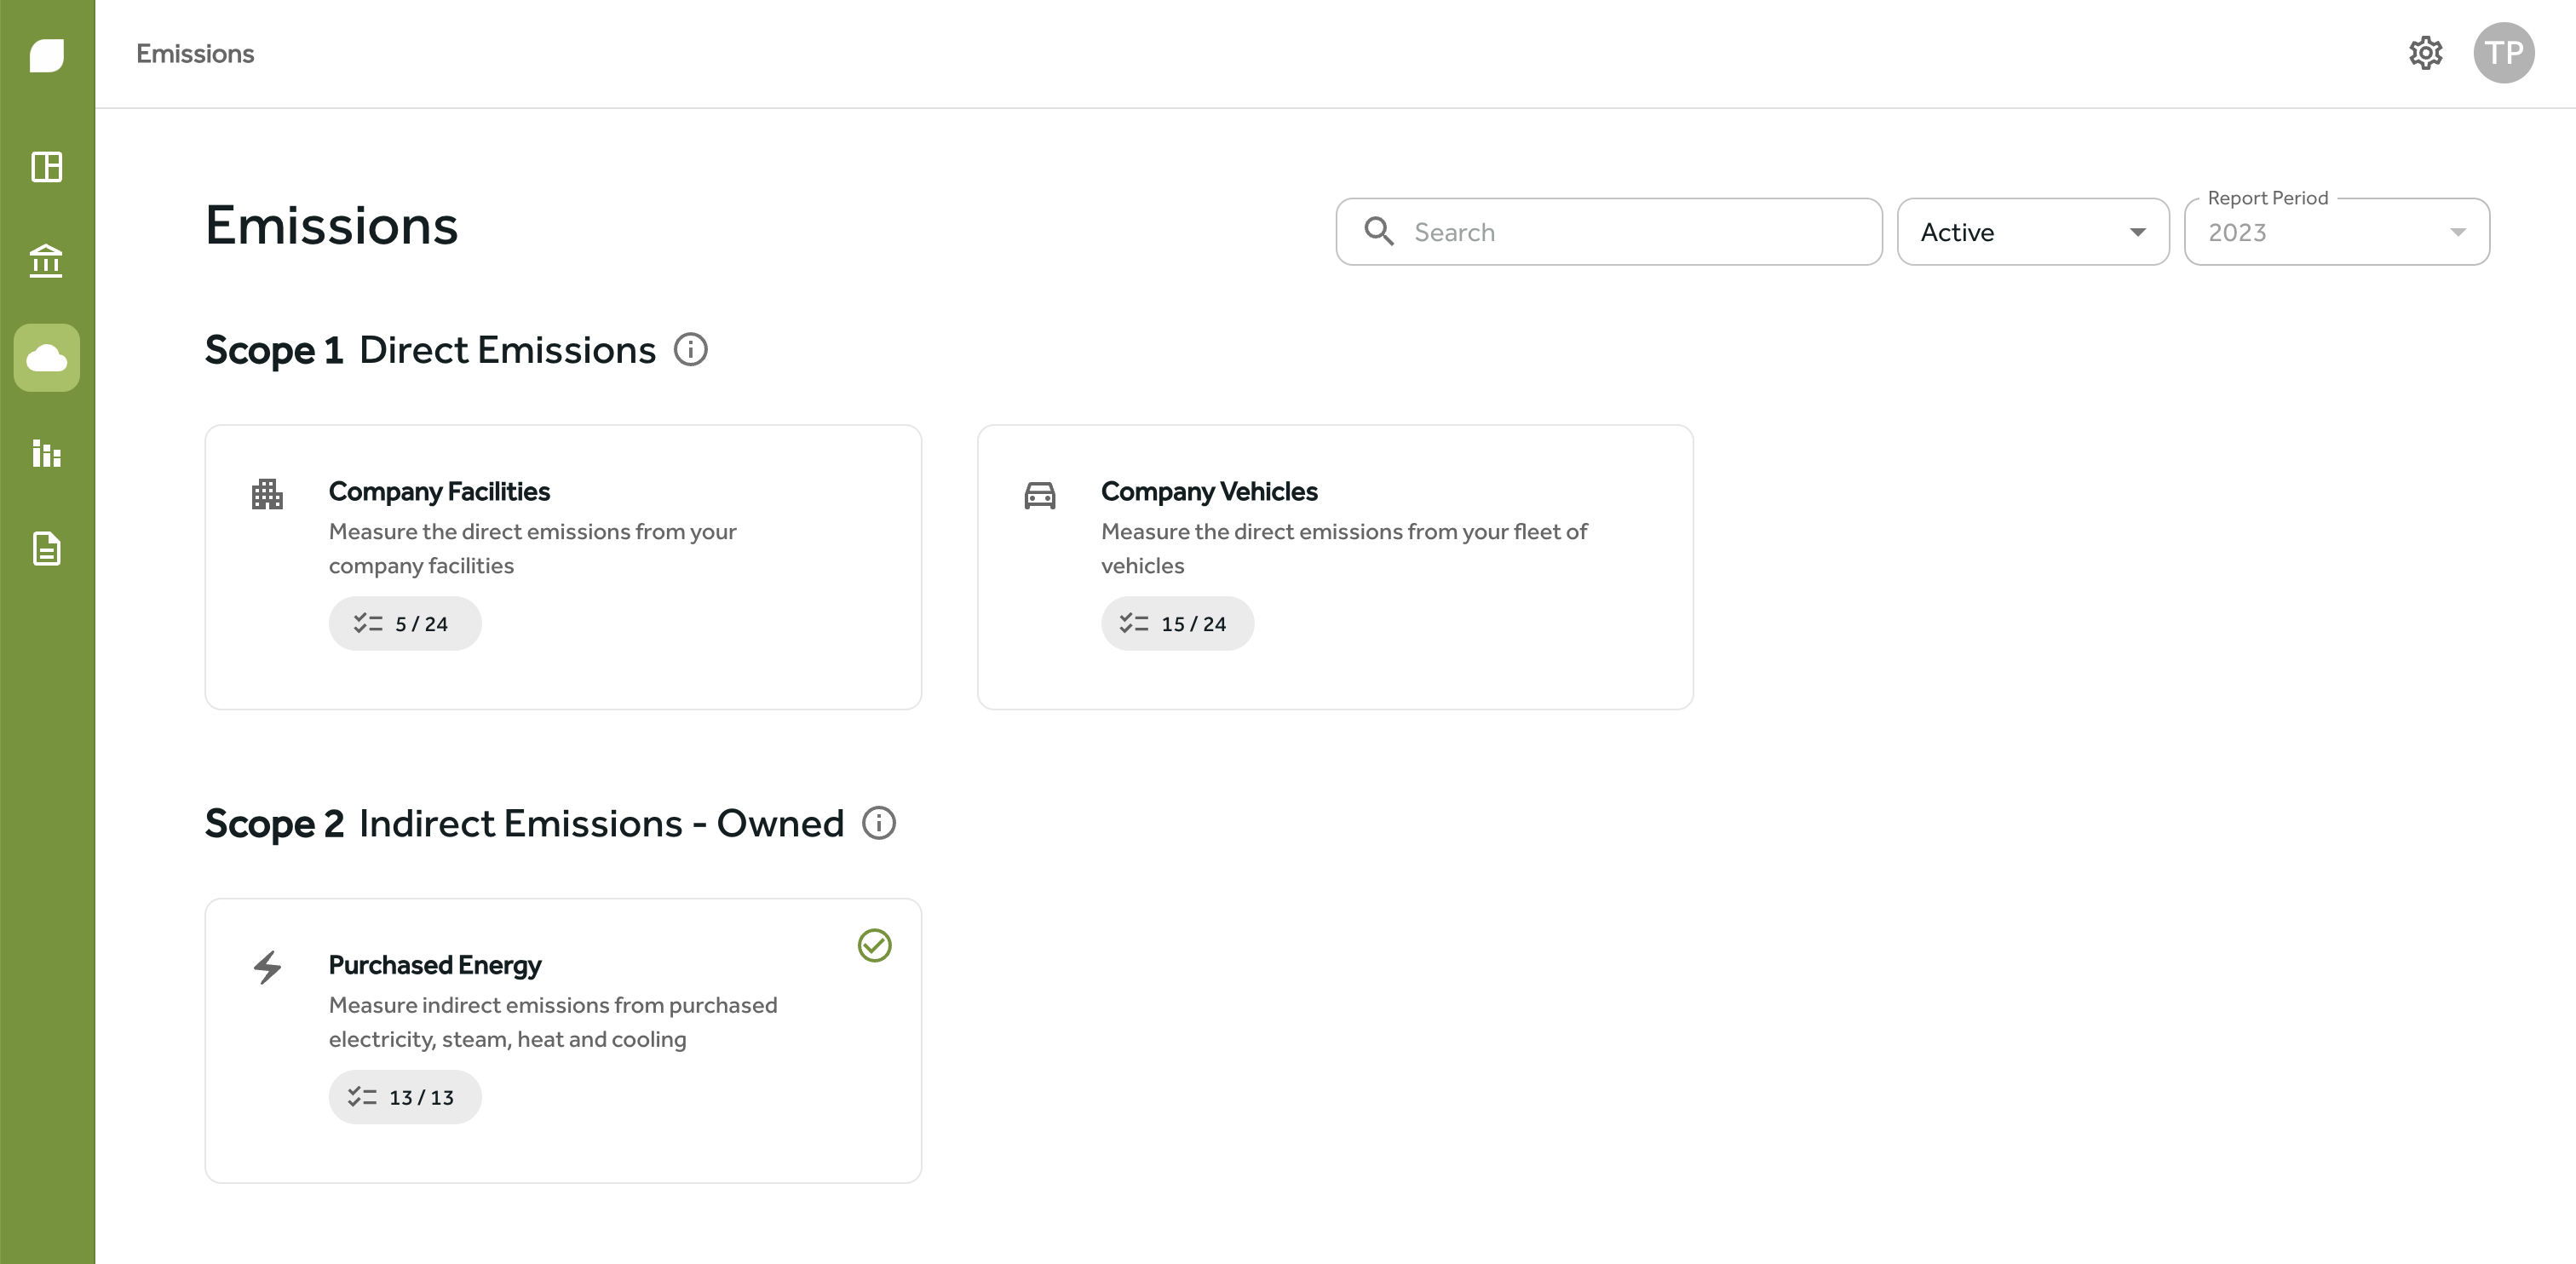Open the Scope 2 Indirect Emissions info tooltip

point(878,823)
